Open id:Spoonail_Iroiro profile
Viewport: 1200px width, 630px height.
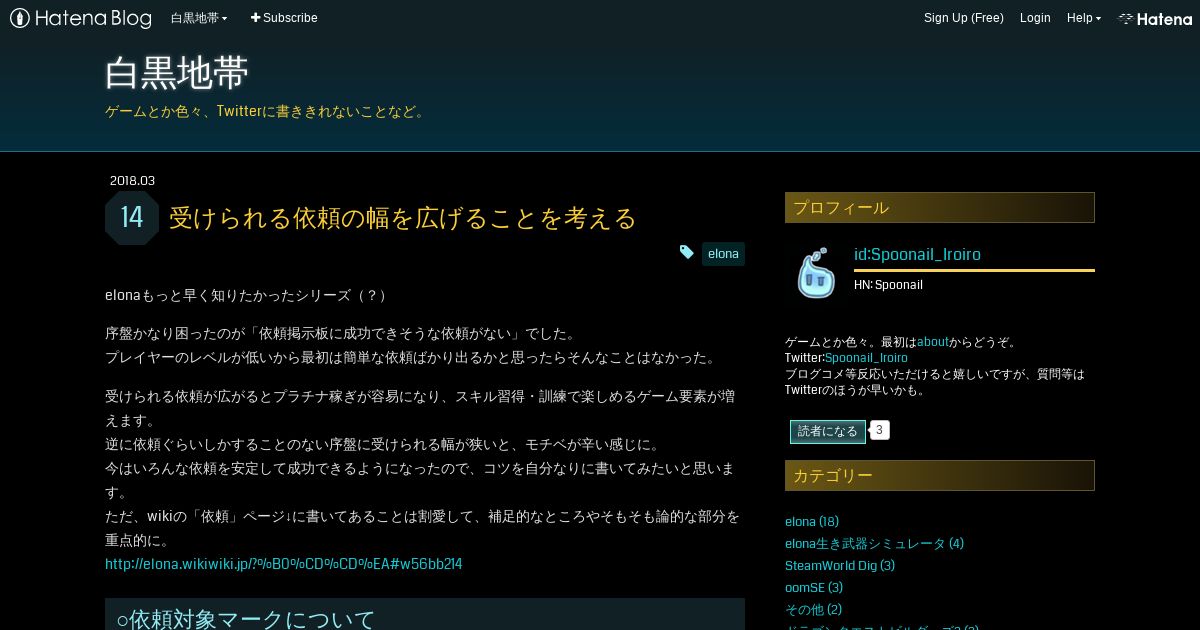tap(917, 255)
